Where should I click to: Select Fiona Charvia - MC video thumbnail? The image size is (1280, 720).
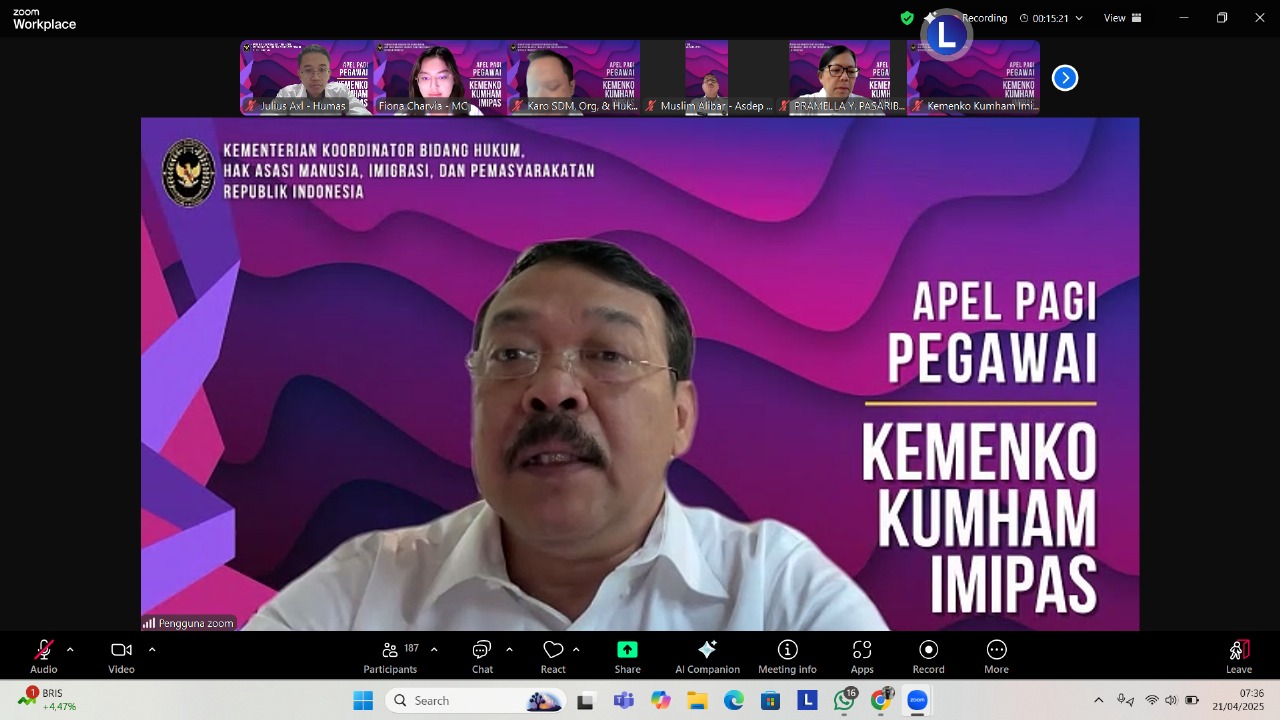440,77
